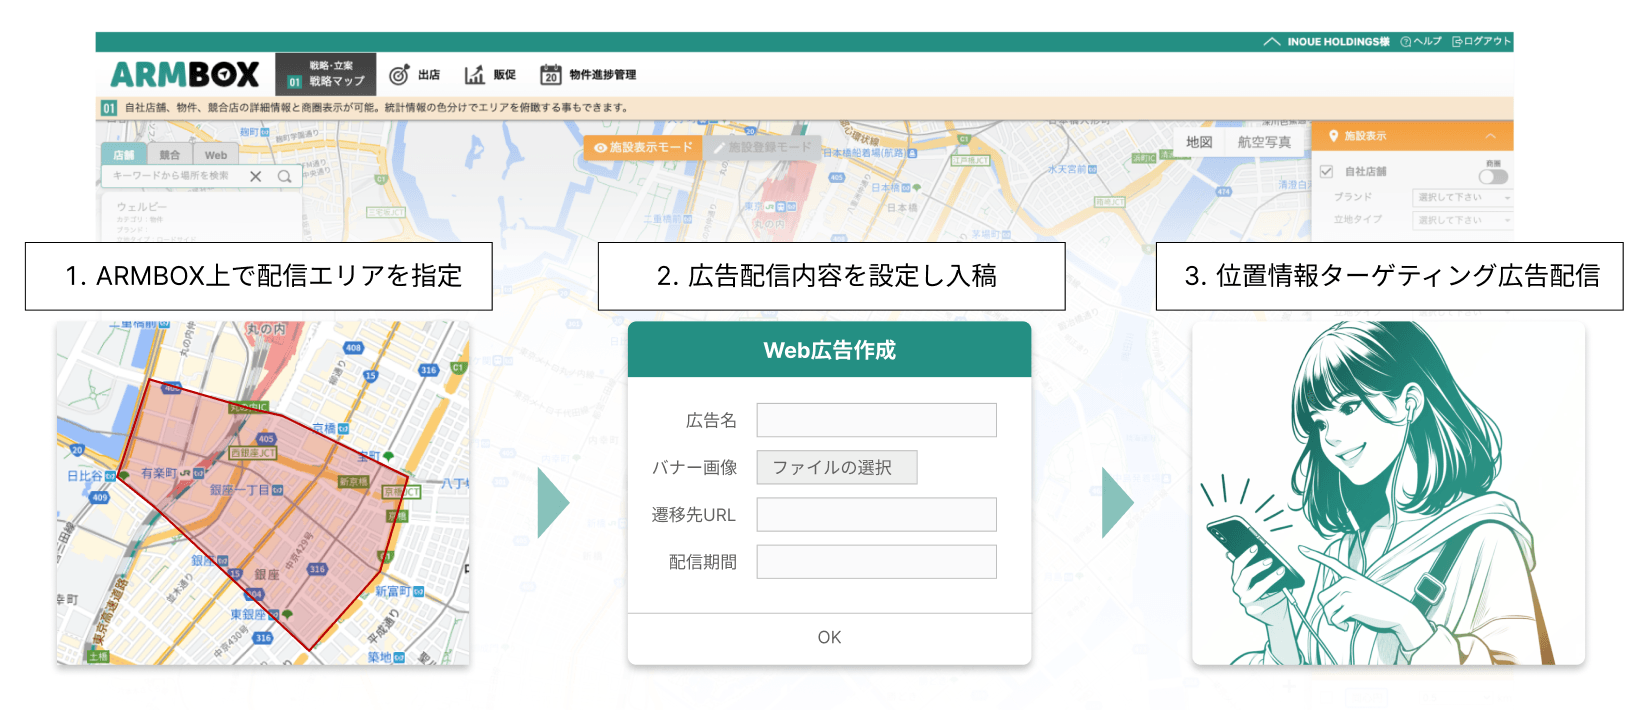Click the 広告名 input field
1646x710 pixels.
coord(876,420)
